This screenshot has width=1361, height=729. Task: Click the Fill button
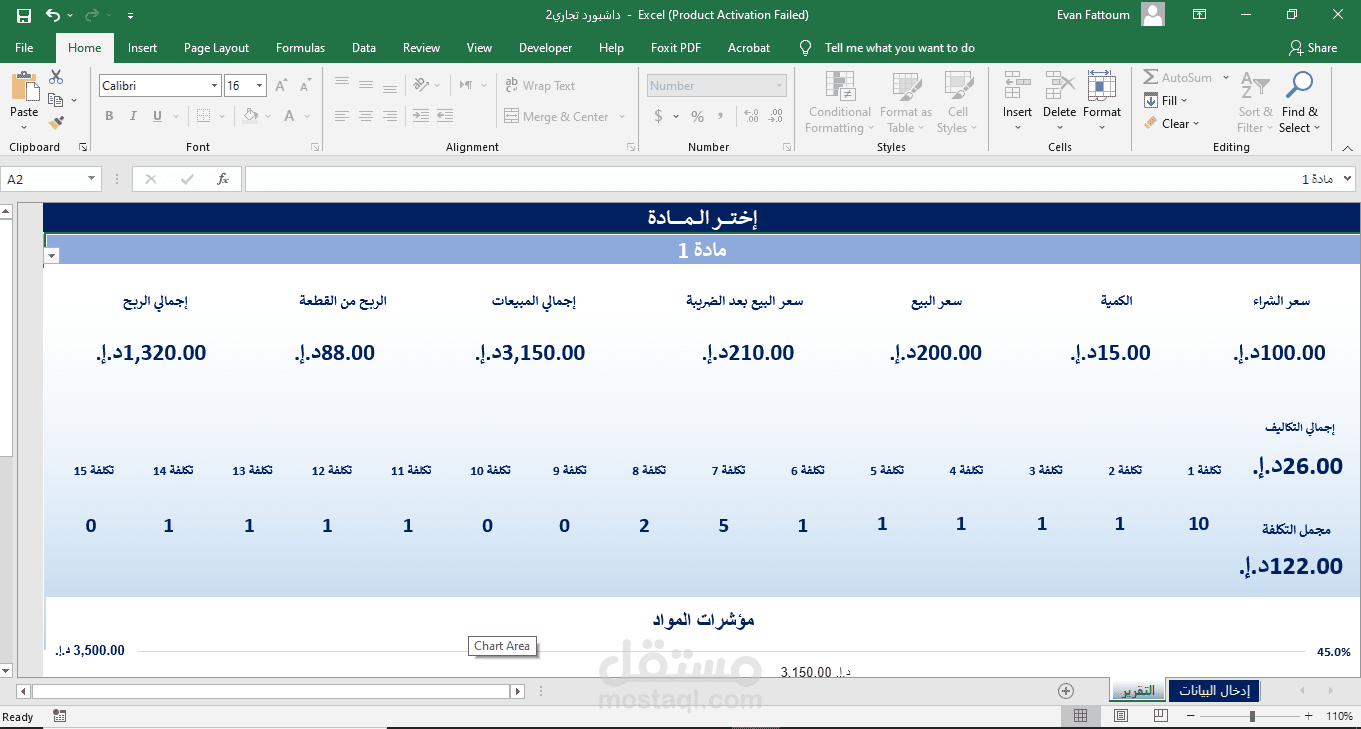tap(1166, 100)
